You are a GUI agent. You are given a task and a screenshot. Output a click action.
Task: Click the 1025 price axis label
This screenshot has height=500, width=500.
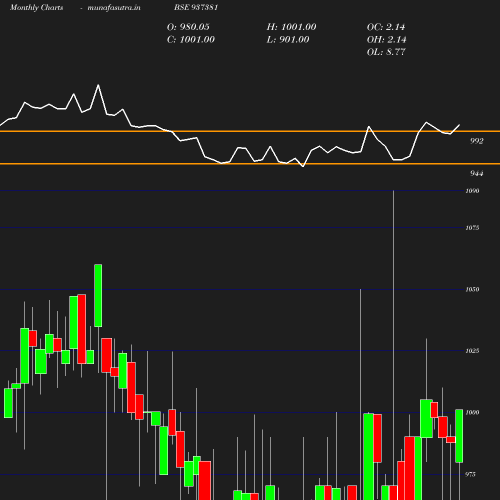tap(472, 351)
